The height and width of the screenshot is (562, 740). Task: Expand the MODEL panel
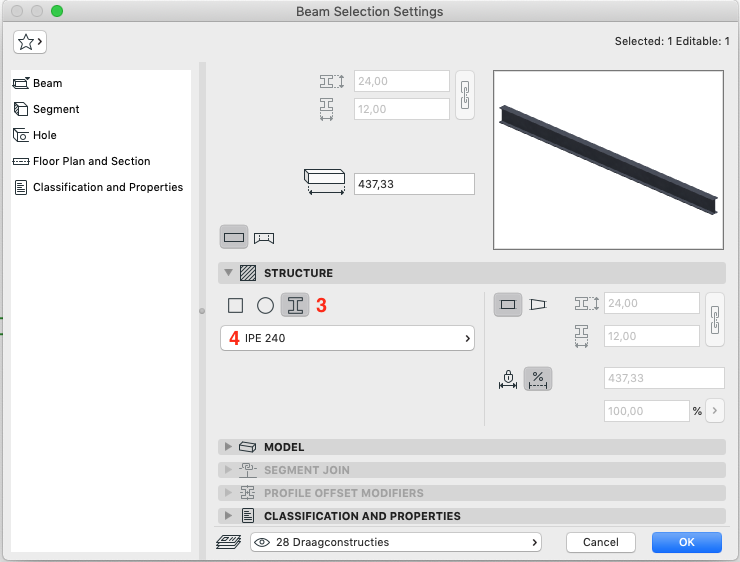pyautogui.click(x=228, y=446)
